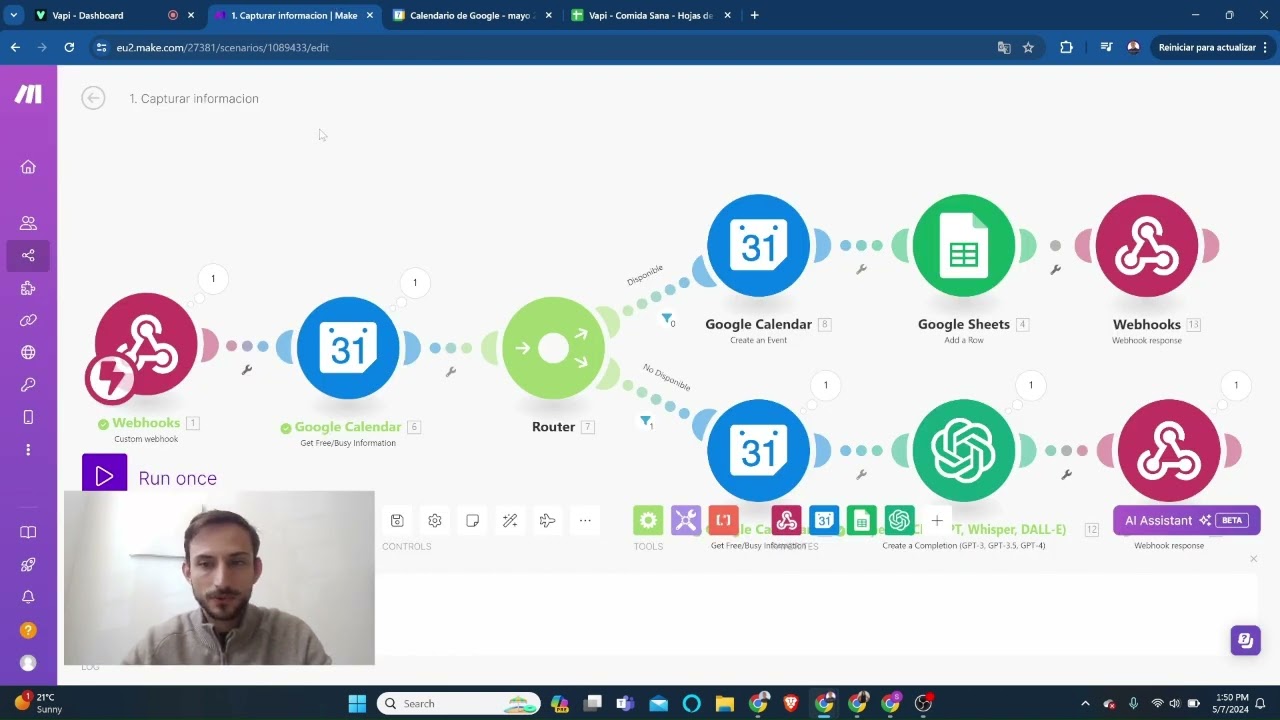Screen dimensions: 1280x720
Task: Open Scenarios via the share-nodes sidebar icon
Action: 28,255
